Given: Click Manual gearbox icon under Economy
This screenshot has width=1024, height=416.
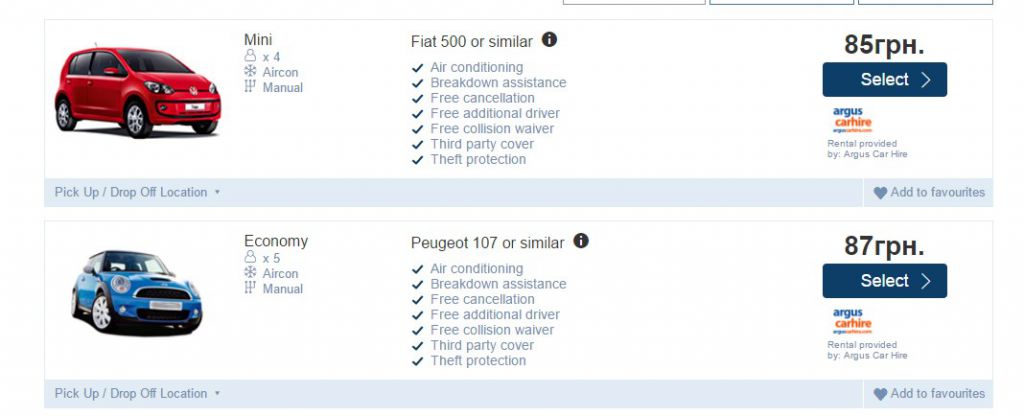Looking at the screenshot, I should 250,288.
